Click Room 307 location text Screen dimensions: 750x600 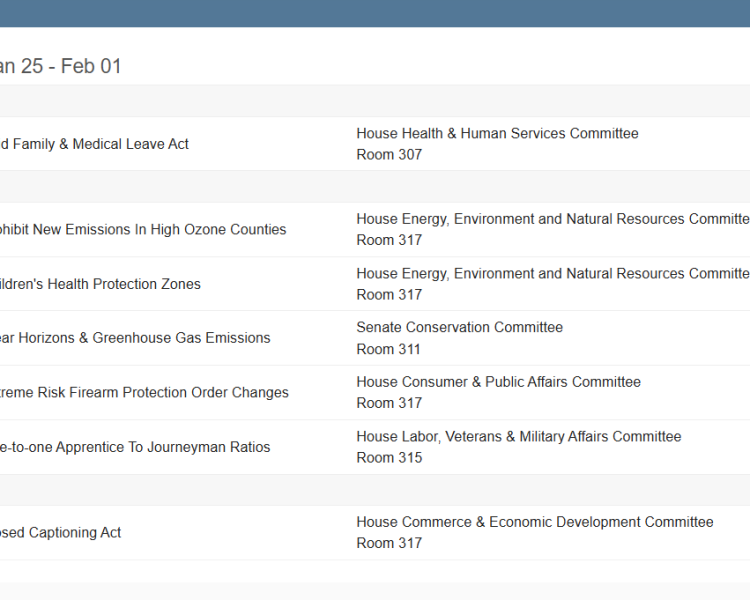[x=389, y=155]
